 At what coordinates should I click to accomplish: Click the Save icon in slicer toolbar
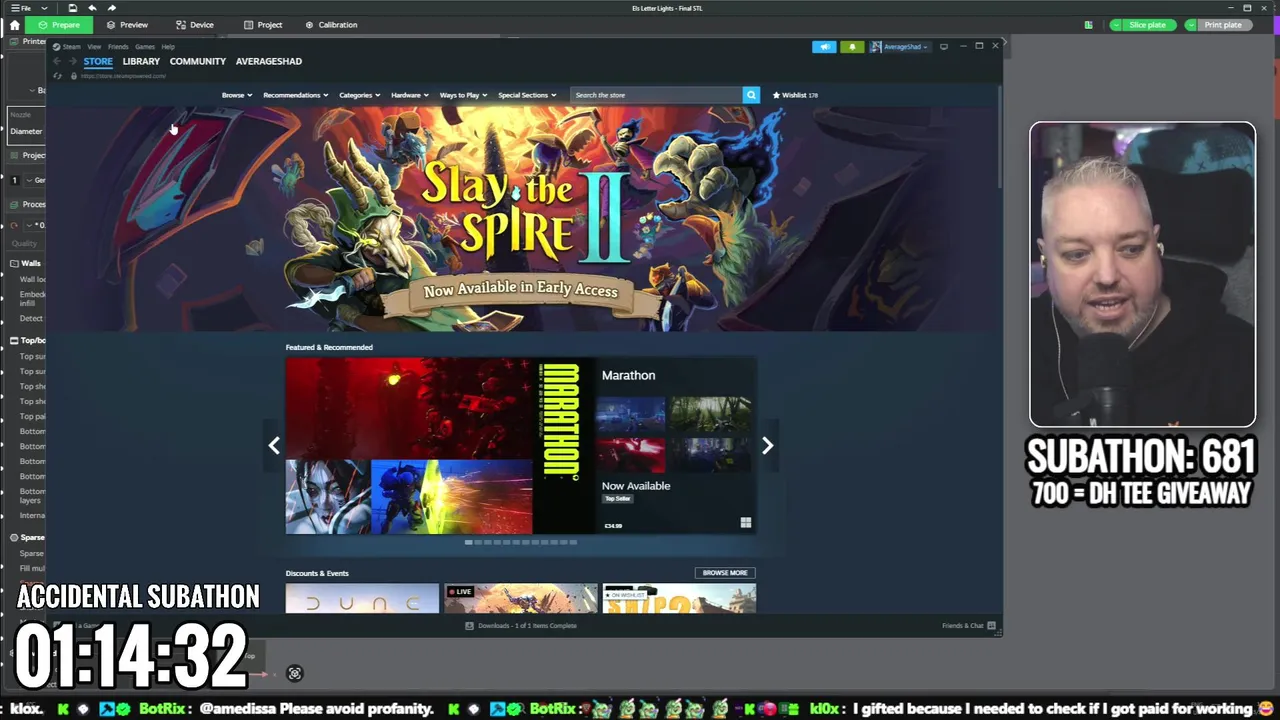(x=73, y=8)
